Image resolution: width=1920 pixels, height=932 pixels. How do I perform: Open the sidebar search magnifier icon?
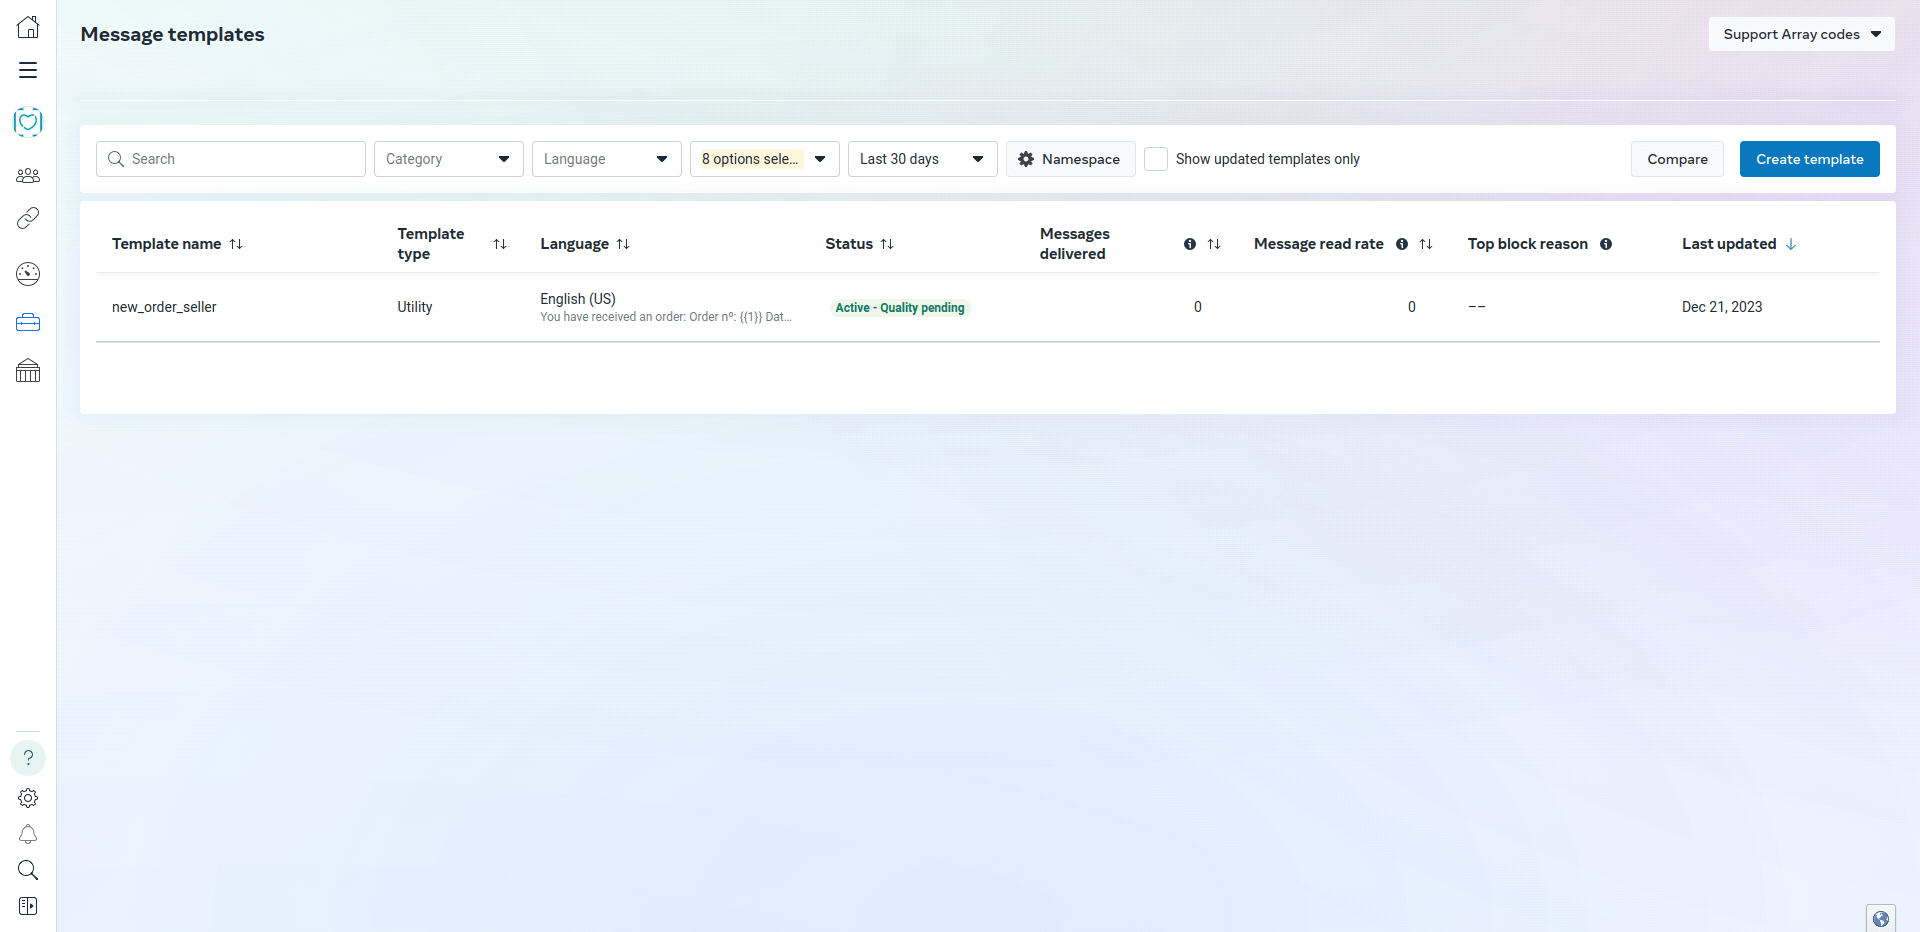pos(28,870)
